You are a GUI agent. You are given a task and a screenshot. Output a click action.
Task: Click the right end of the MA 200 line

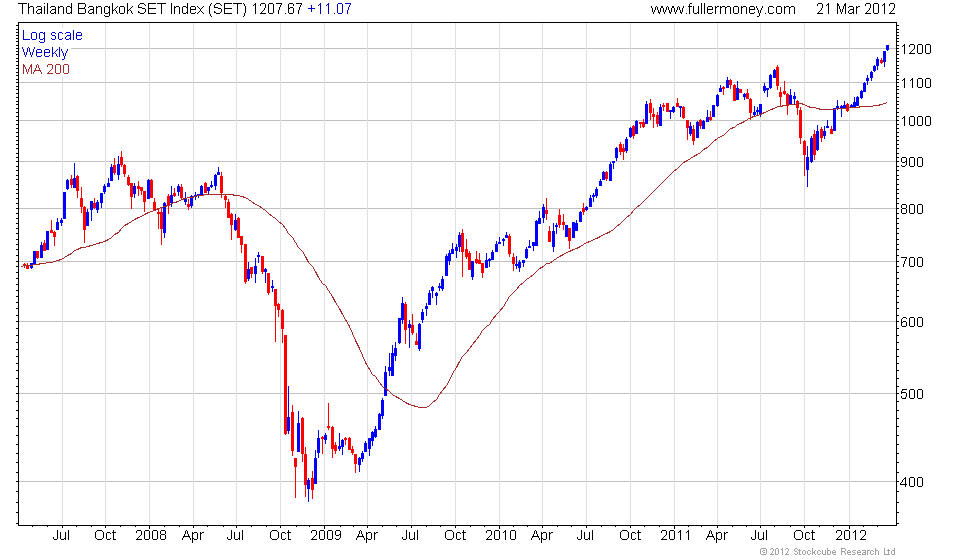(x=886, y=103)
